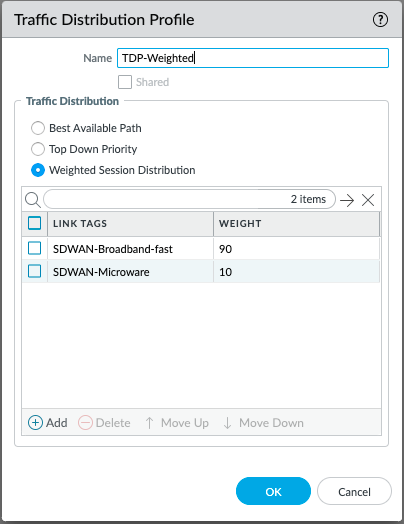Select Top Down Priority radio button
The image size is (404, 524).
[38, 149]
